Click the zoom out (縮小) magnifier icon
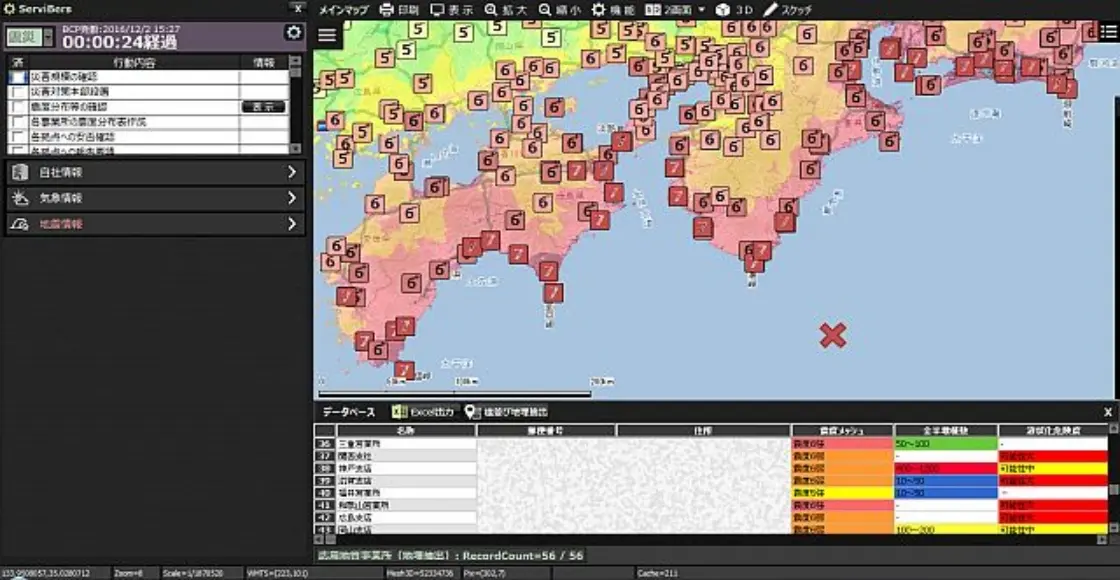Viewport: 1120px width, 580px height. pos(545,9)
